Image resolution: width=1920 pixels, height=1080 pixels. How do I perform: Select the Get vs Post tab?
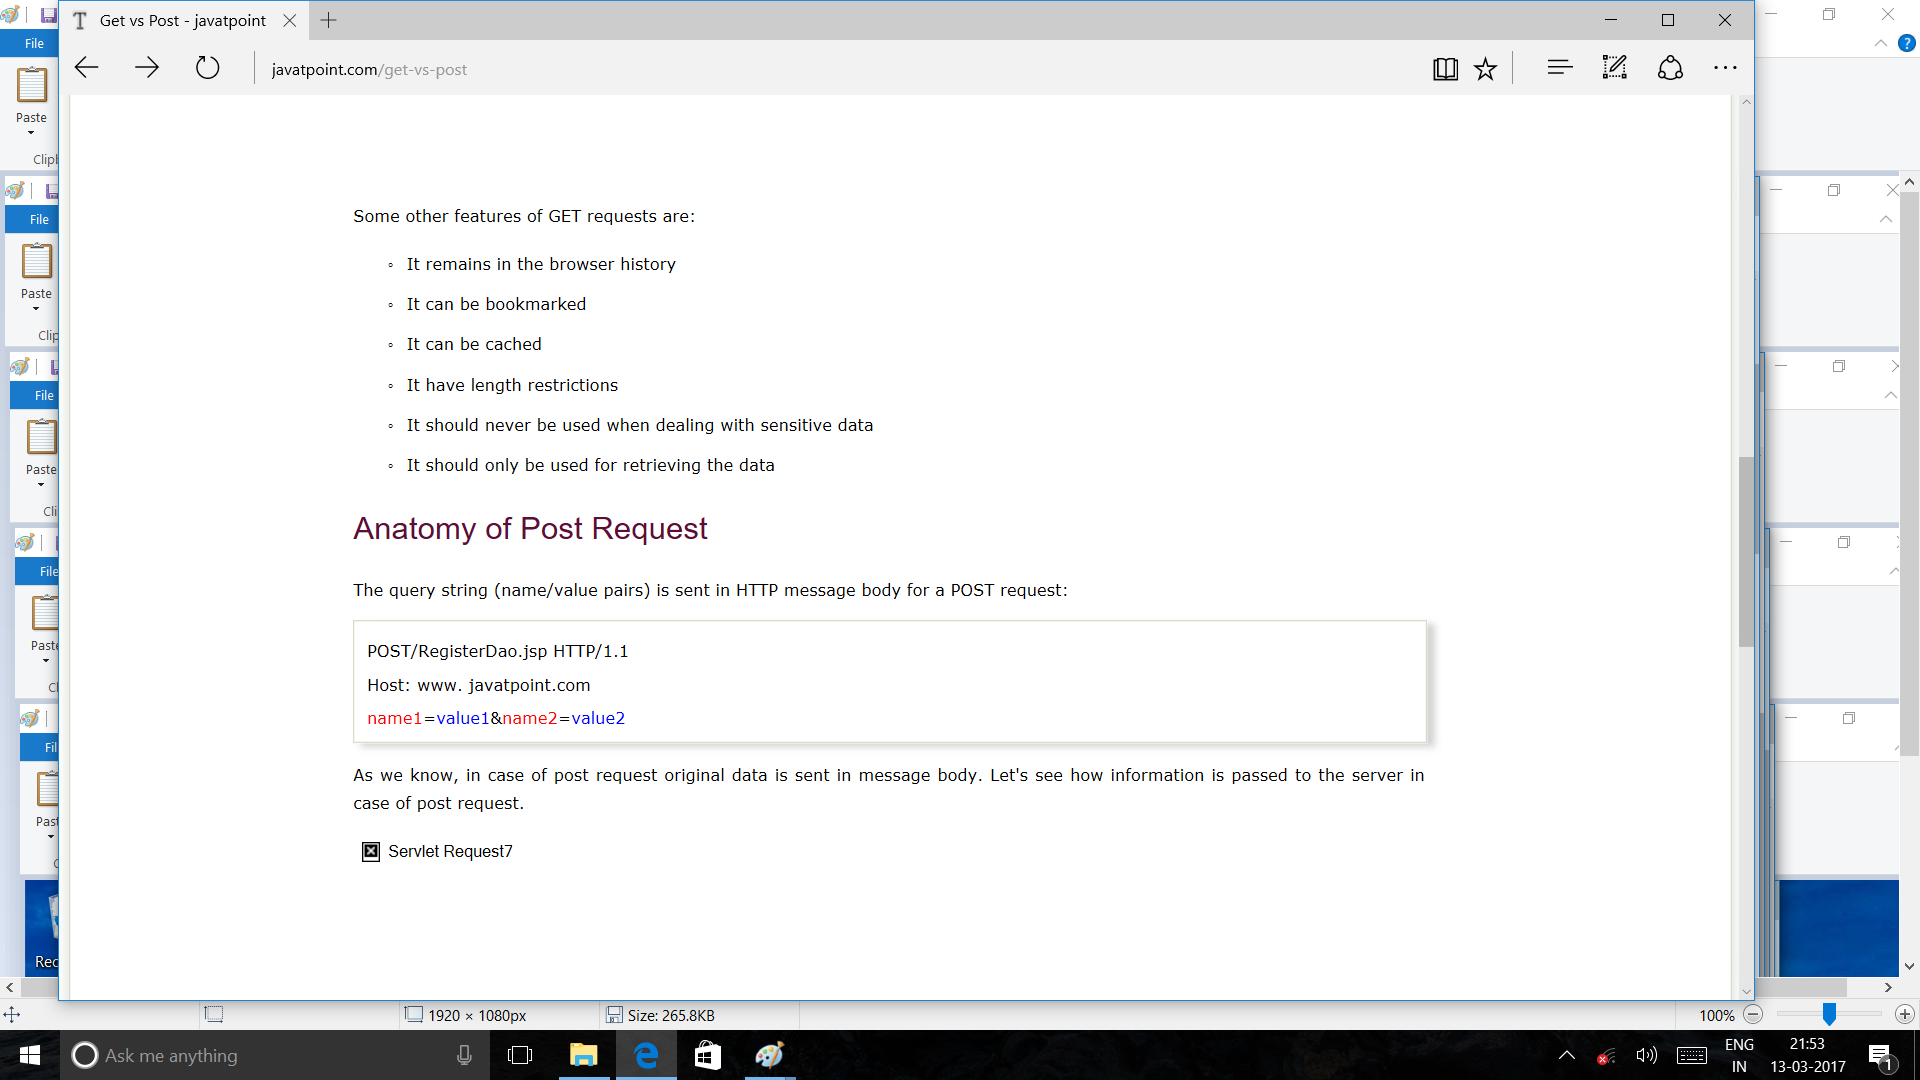(182, 20)
